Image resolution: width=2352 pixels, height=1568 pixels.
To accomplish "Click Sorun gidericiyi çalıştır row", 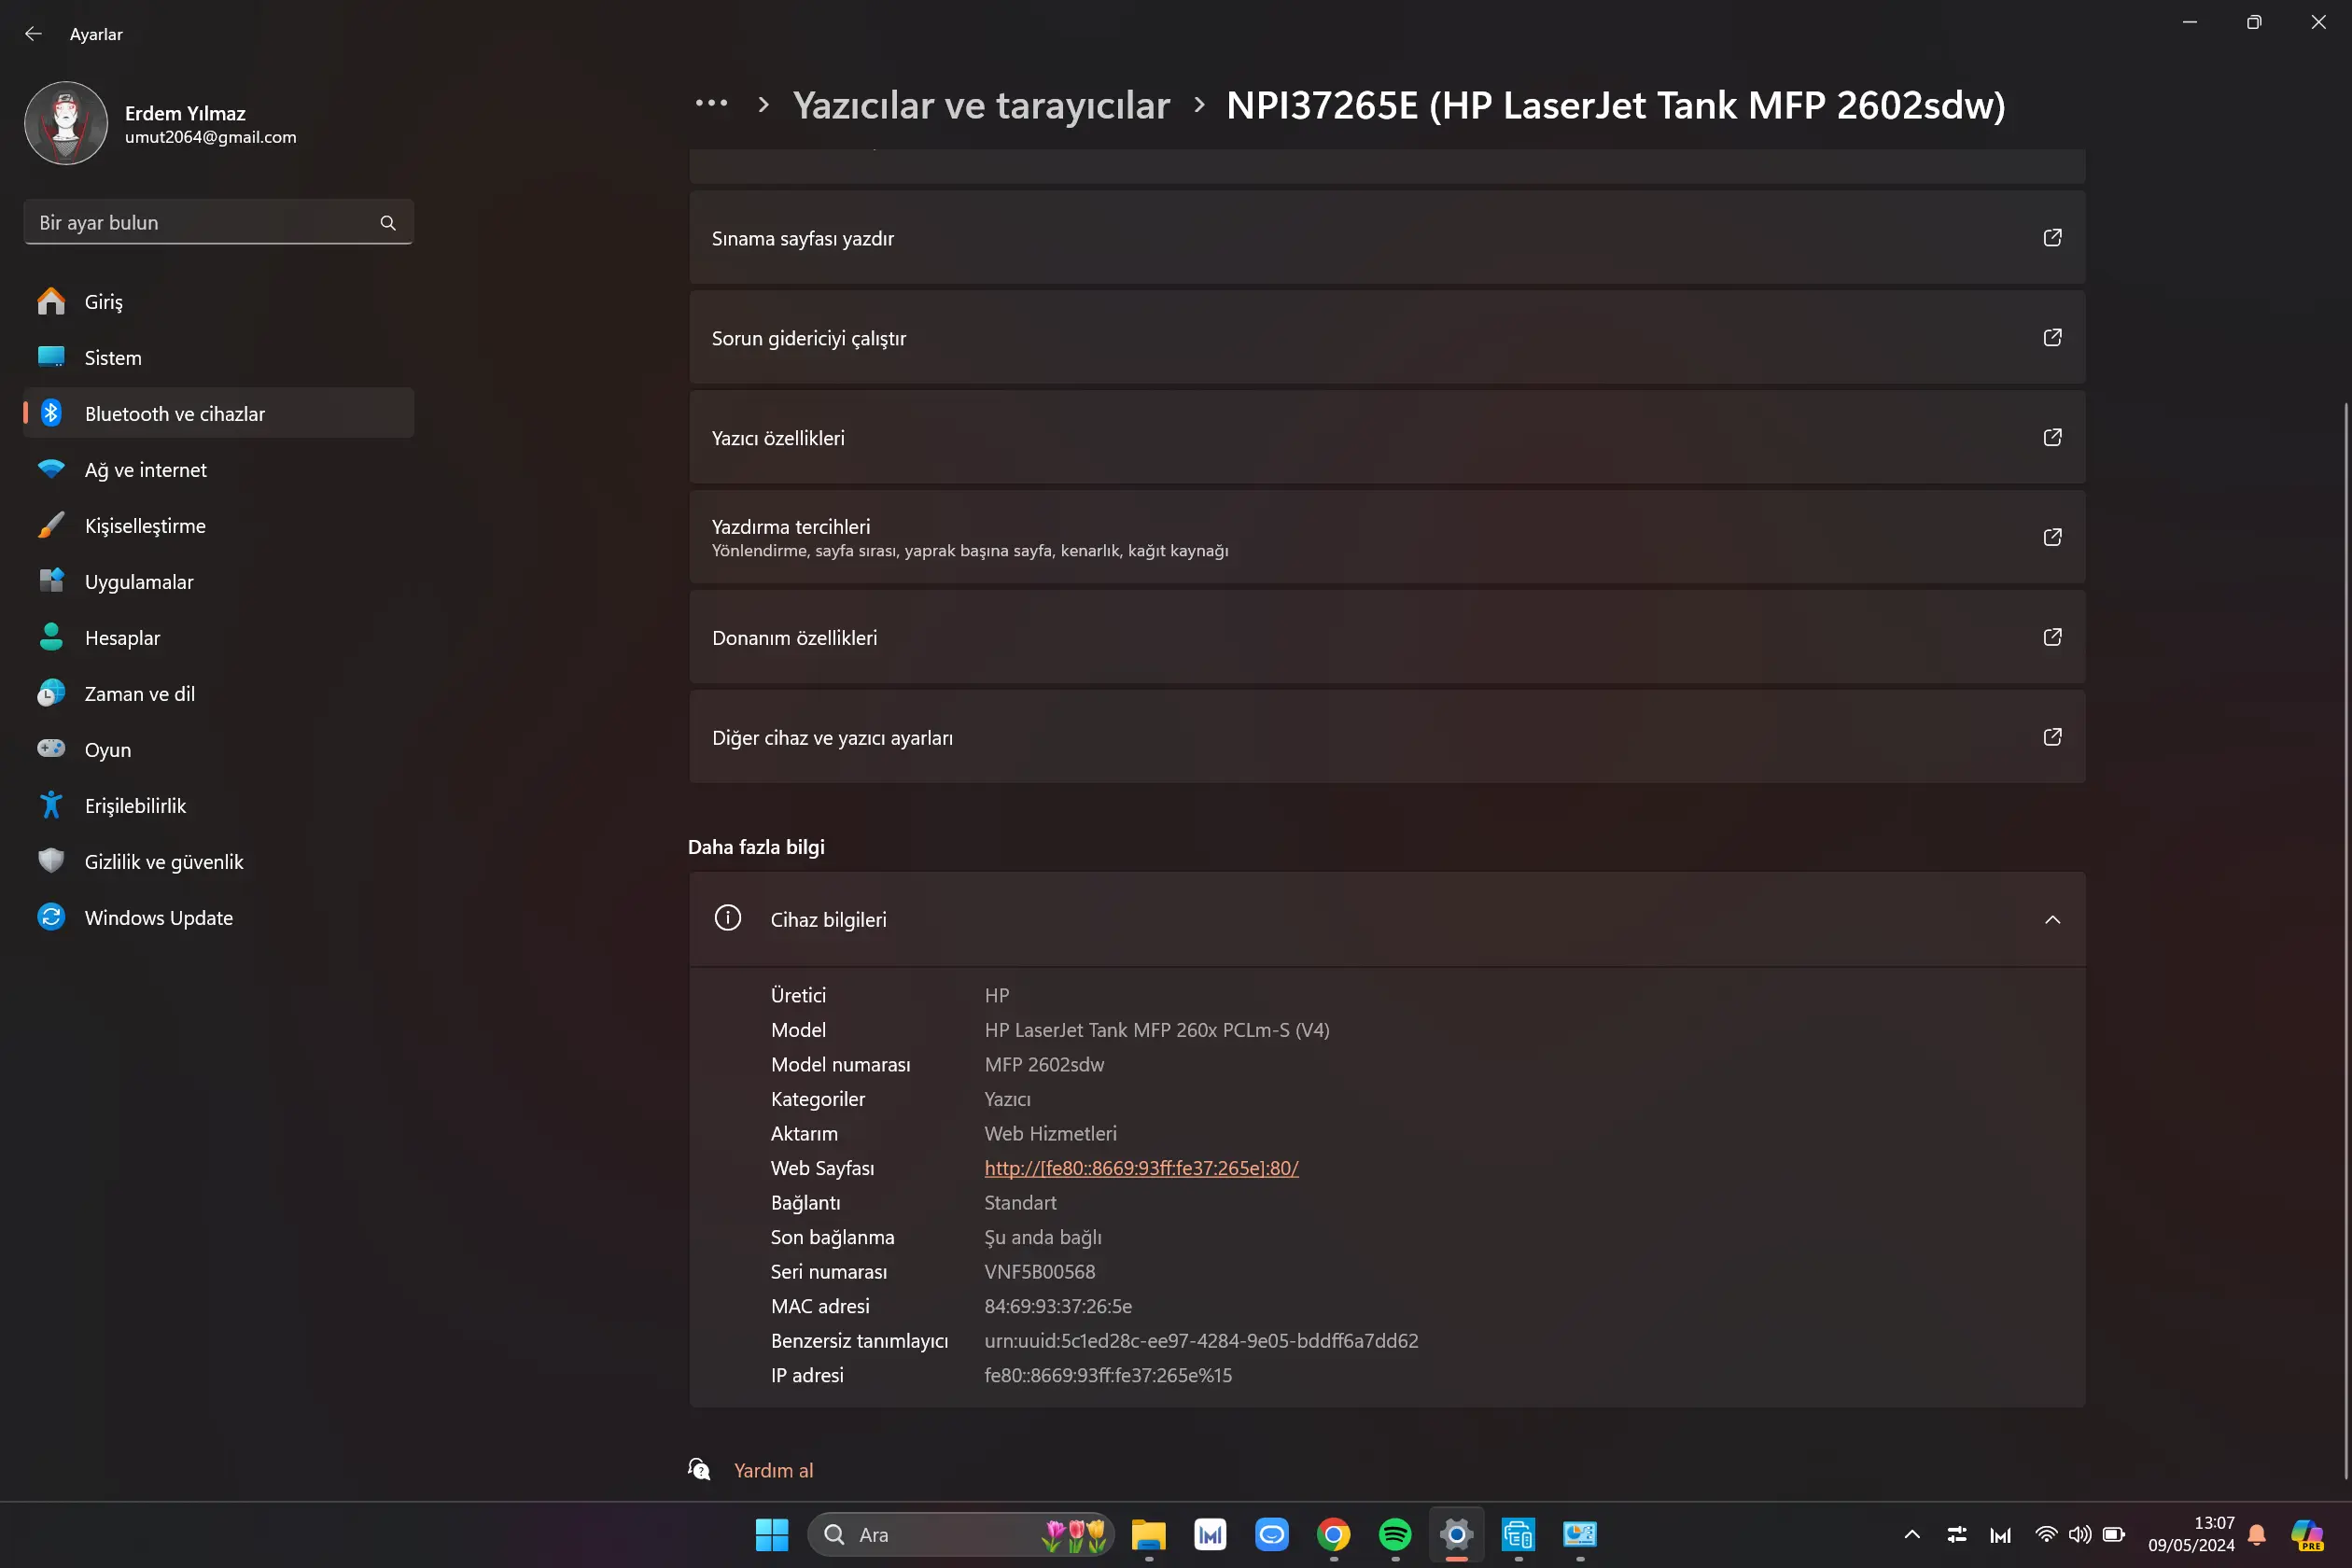I will coord(1387,338).
